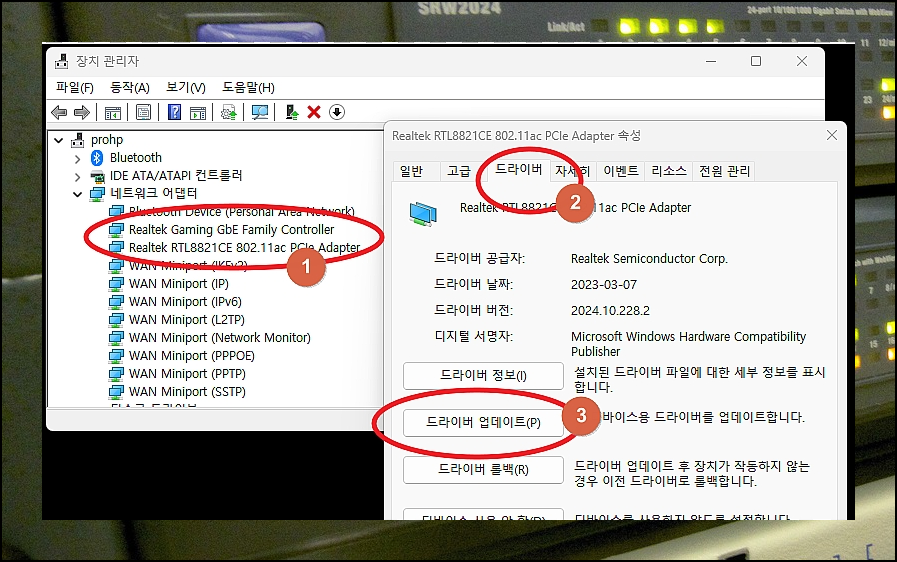Screen dimensions: 897x562
Task: Click the 네트워크 어댑터 category icon
Action: tap(98, 193)
